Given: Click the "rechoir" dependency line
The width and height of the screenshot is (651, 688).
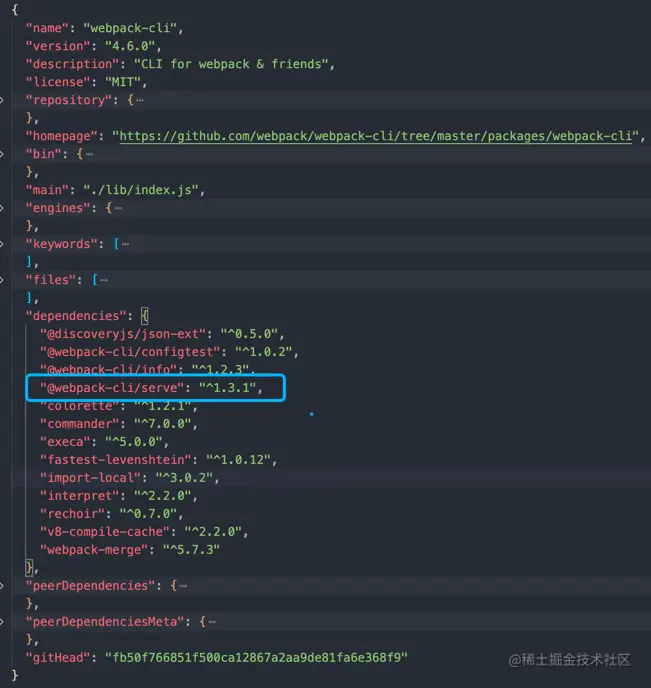Looking at the screenshot, I should point(111,514).
